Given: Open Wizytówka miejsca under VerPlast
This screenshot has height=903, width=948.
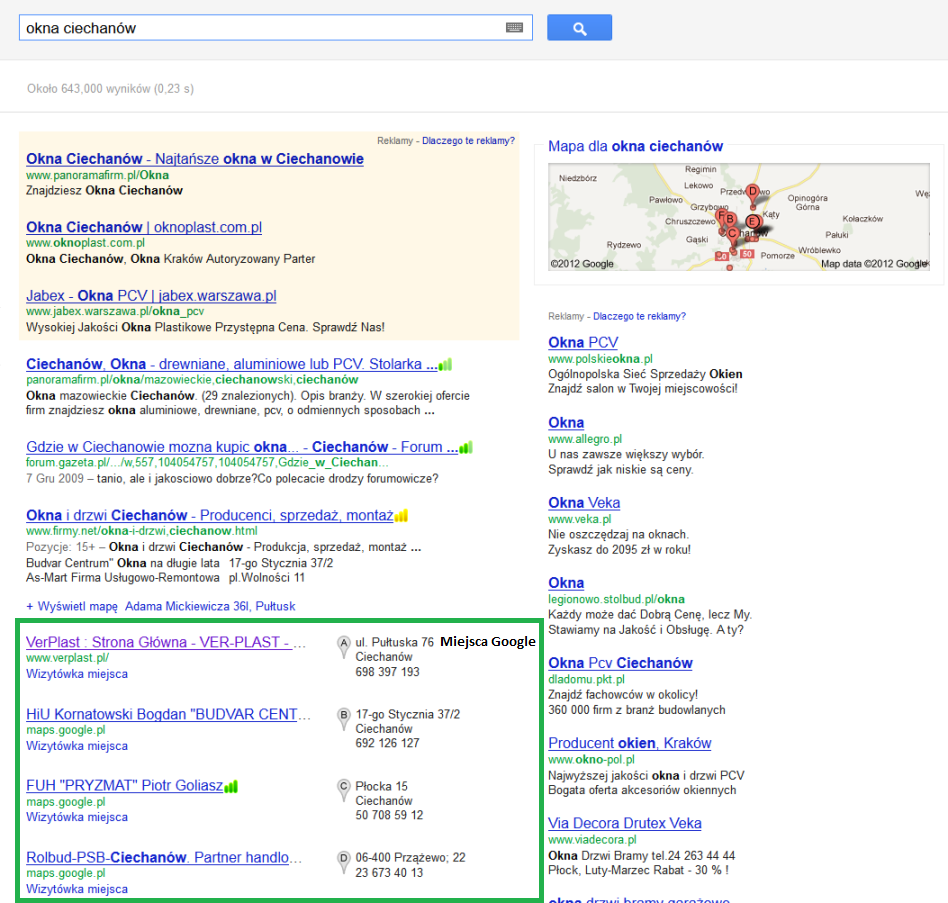Looking at the screenshot, I should click(77, 674).
